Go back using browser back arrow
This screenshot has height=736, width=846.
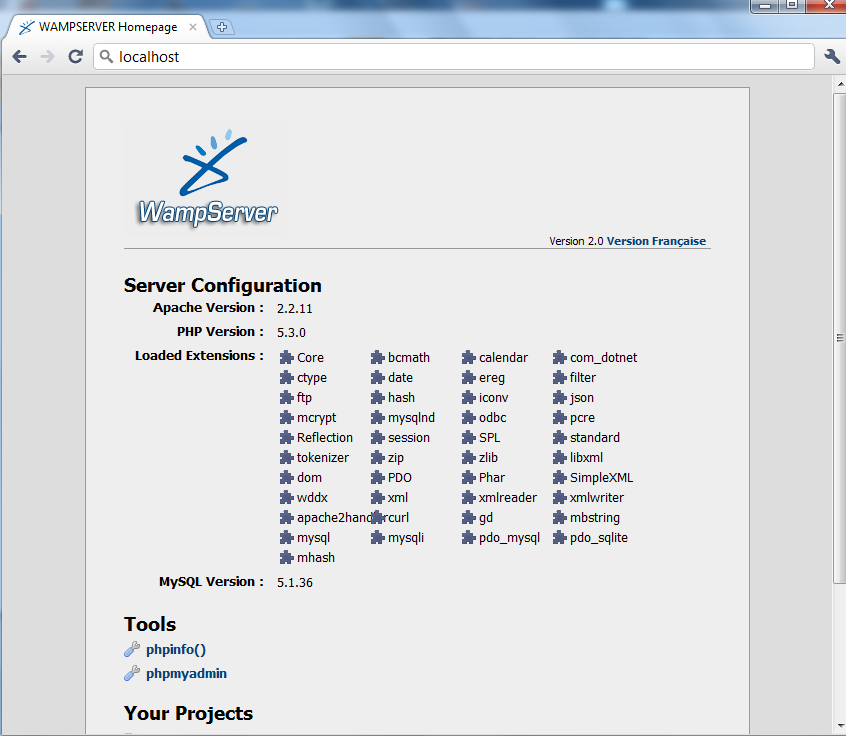click(x=19, y=57)
